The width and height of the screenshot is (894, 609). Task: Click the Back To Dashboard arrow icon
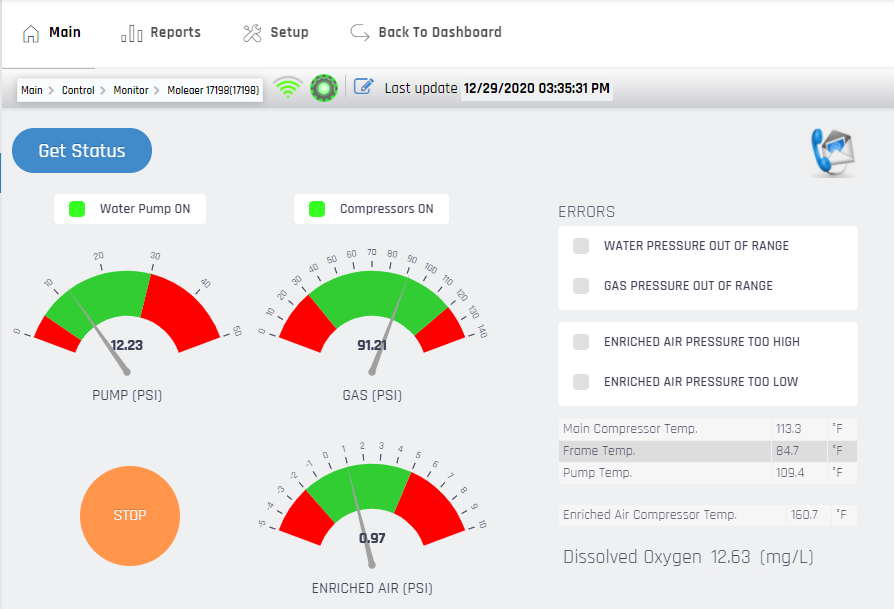pos(358,31)
